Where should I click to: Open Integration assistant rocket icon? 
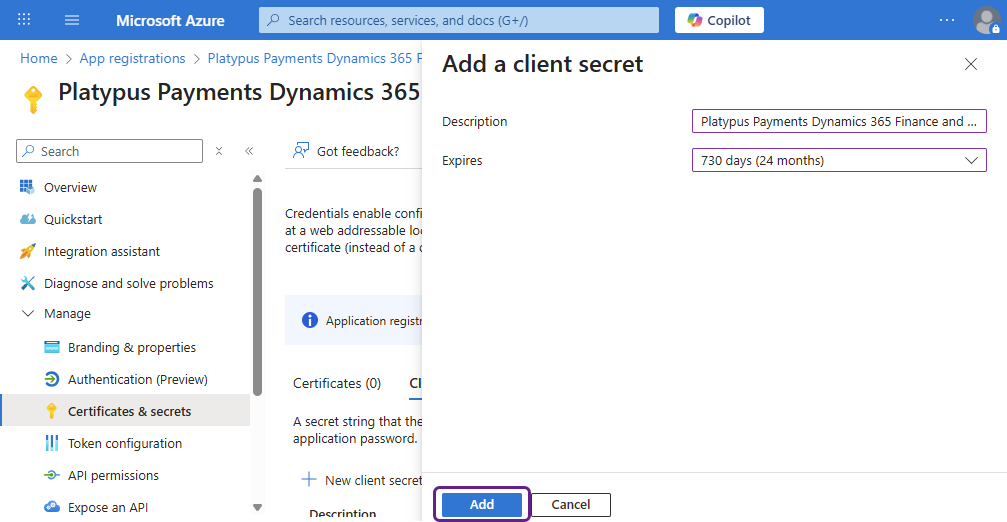tap(28, 251)
